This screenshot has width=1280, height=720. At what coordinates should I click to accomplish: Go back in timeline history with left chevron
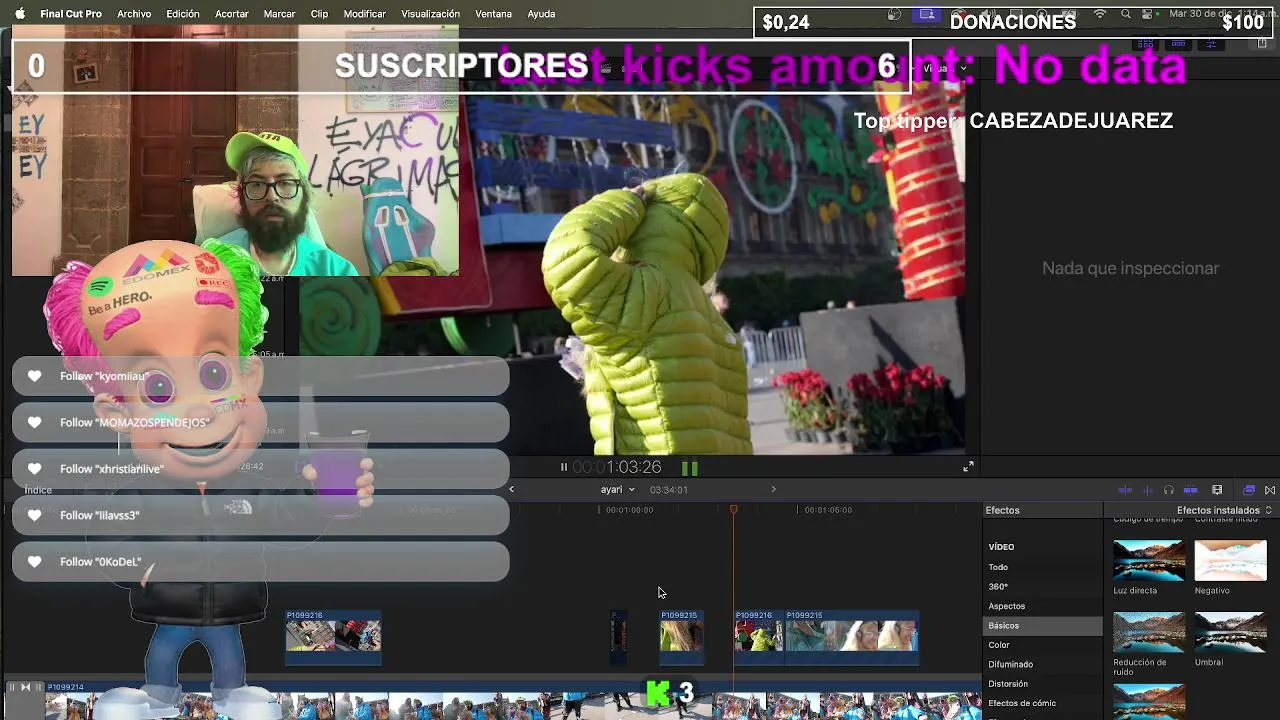(x=512, y=489)
